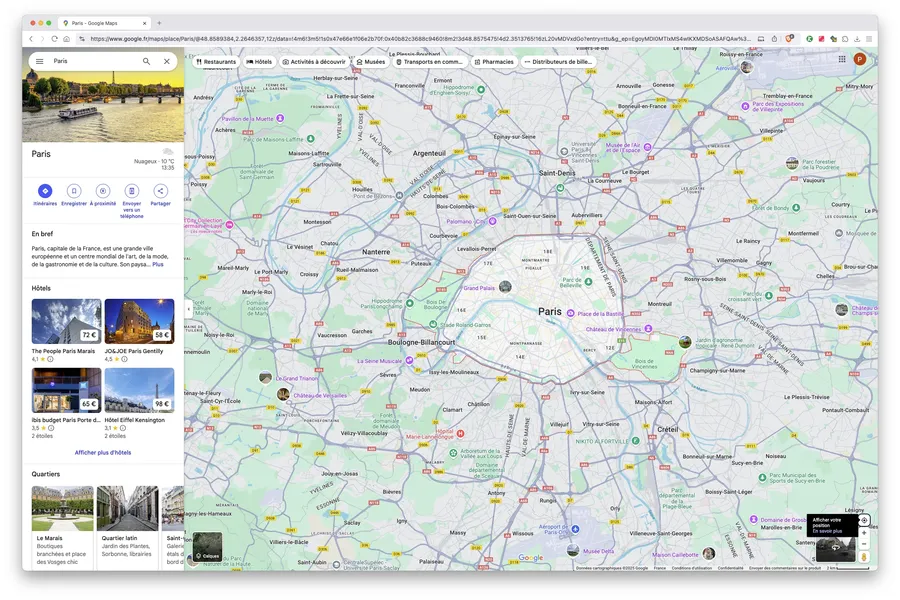Open the Calques layers thumbnail

click(x=207, y=547)
